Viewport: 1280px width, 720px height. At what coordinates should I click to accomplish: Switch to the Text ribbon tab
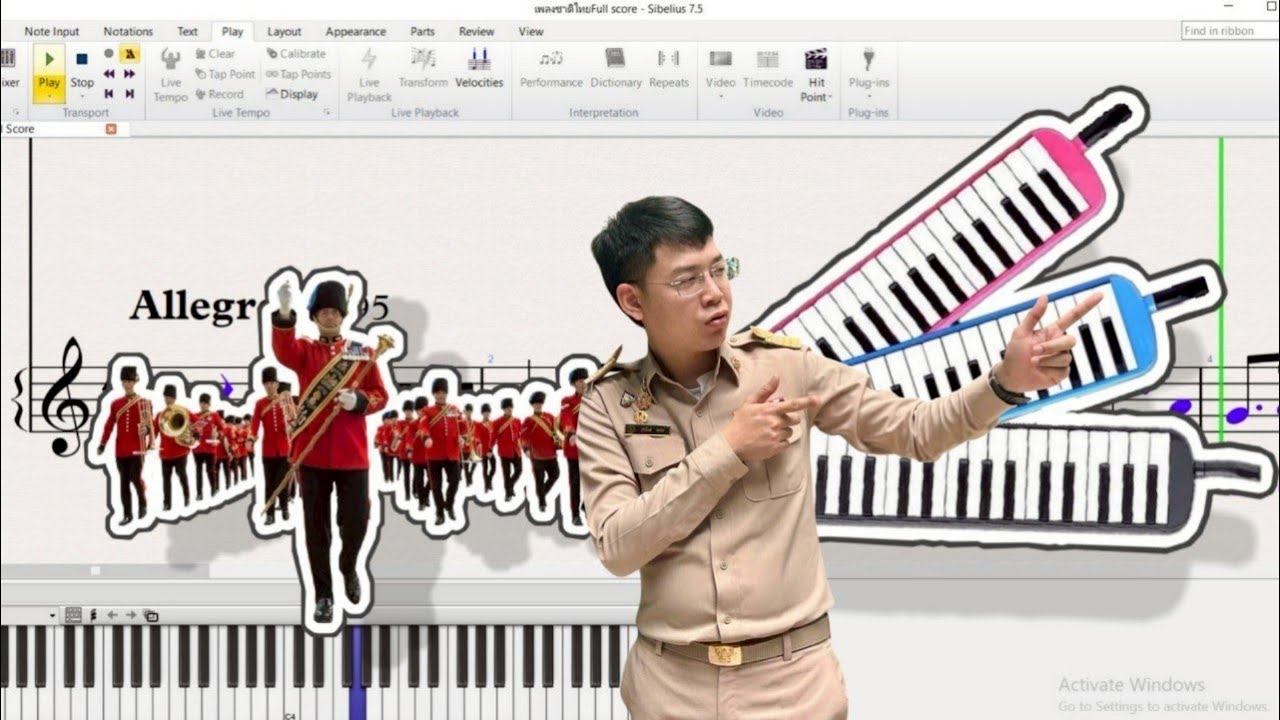(x=187, y=32)
